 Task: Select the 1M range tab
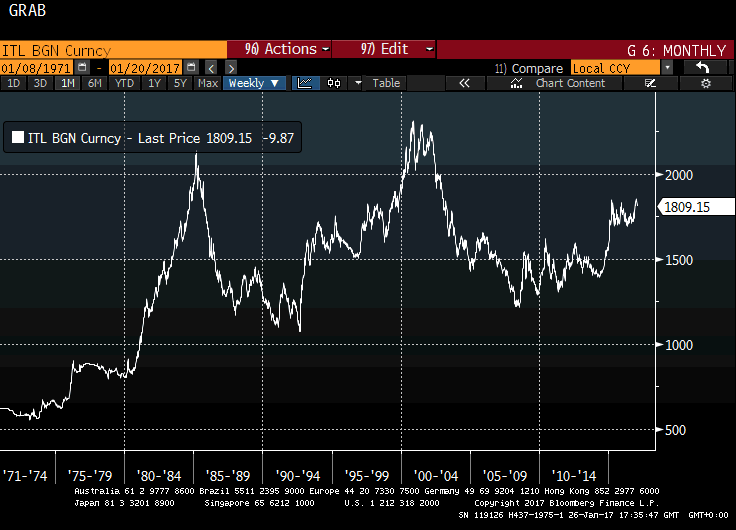[x=68, y=83]
